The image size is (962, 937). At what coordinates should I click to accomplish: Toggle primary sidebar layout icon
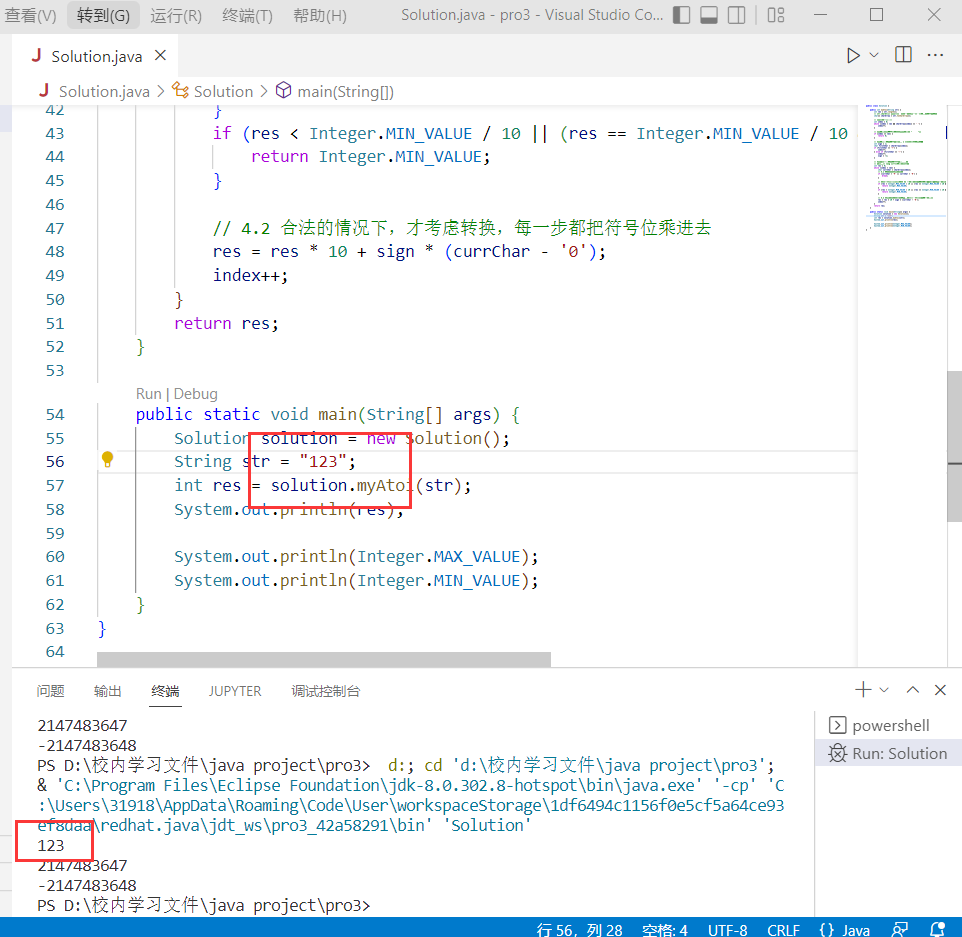tap(681, 15)
